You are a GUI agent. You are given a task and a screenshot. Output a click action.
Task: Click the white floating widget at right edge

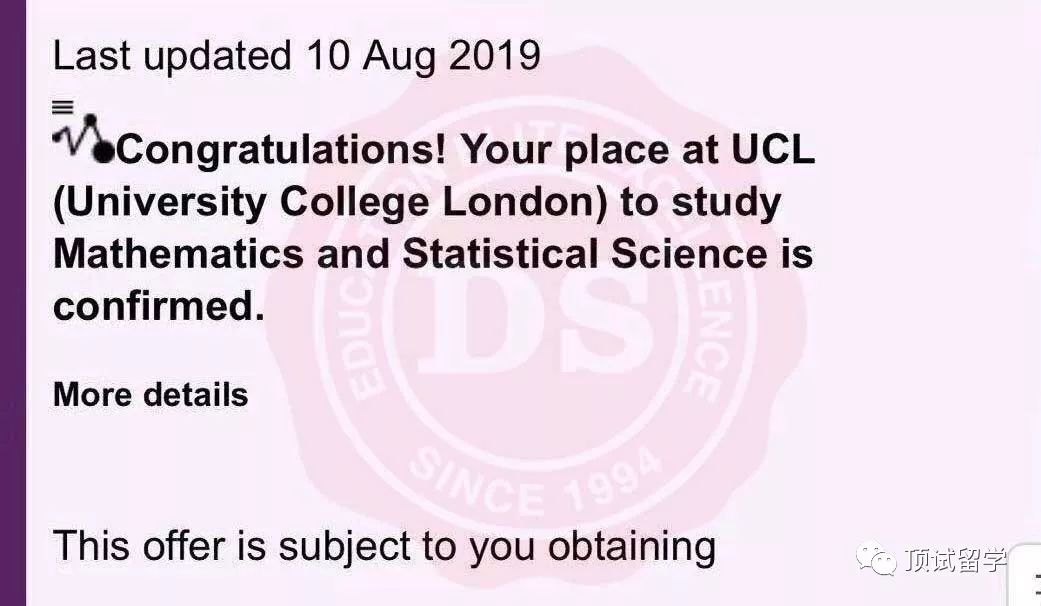1026,573
